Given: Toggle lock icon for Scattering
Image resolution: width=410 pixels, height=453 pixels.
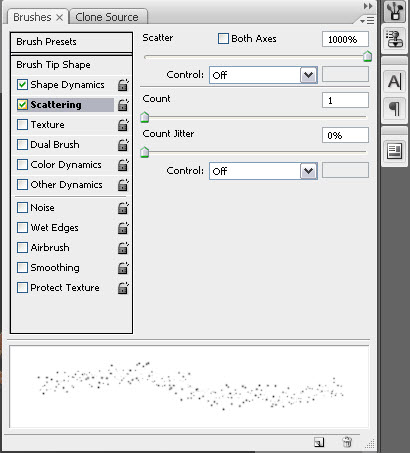Looking at the screenshot, I should tap(123, 105).
